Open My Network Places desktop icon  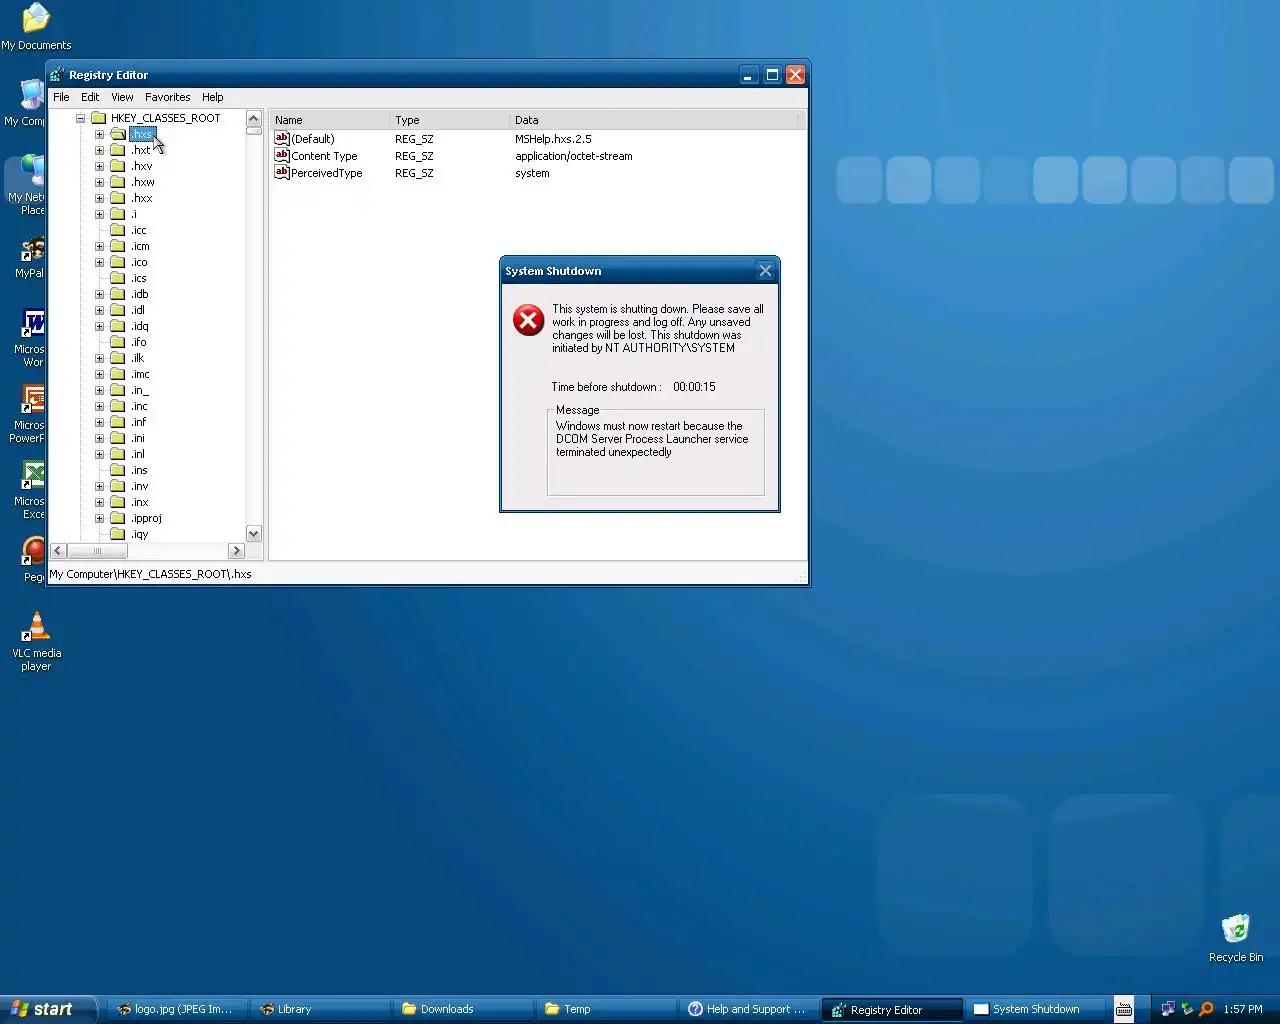point(30,186)
